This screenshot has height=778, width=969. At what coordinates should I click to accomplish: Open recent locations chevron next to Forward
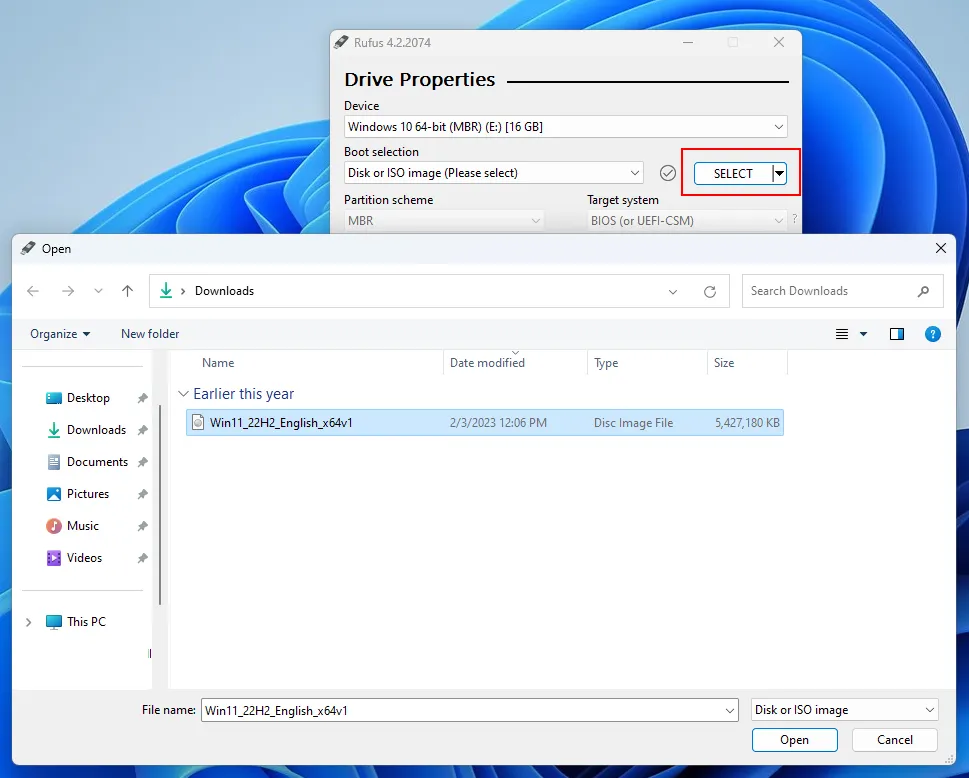pyautogui.click(x=98, y=291)
